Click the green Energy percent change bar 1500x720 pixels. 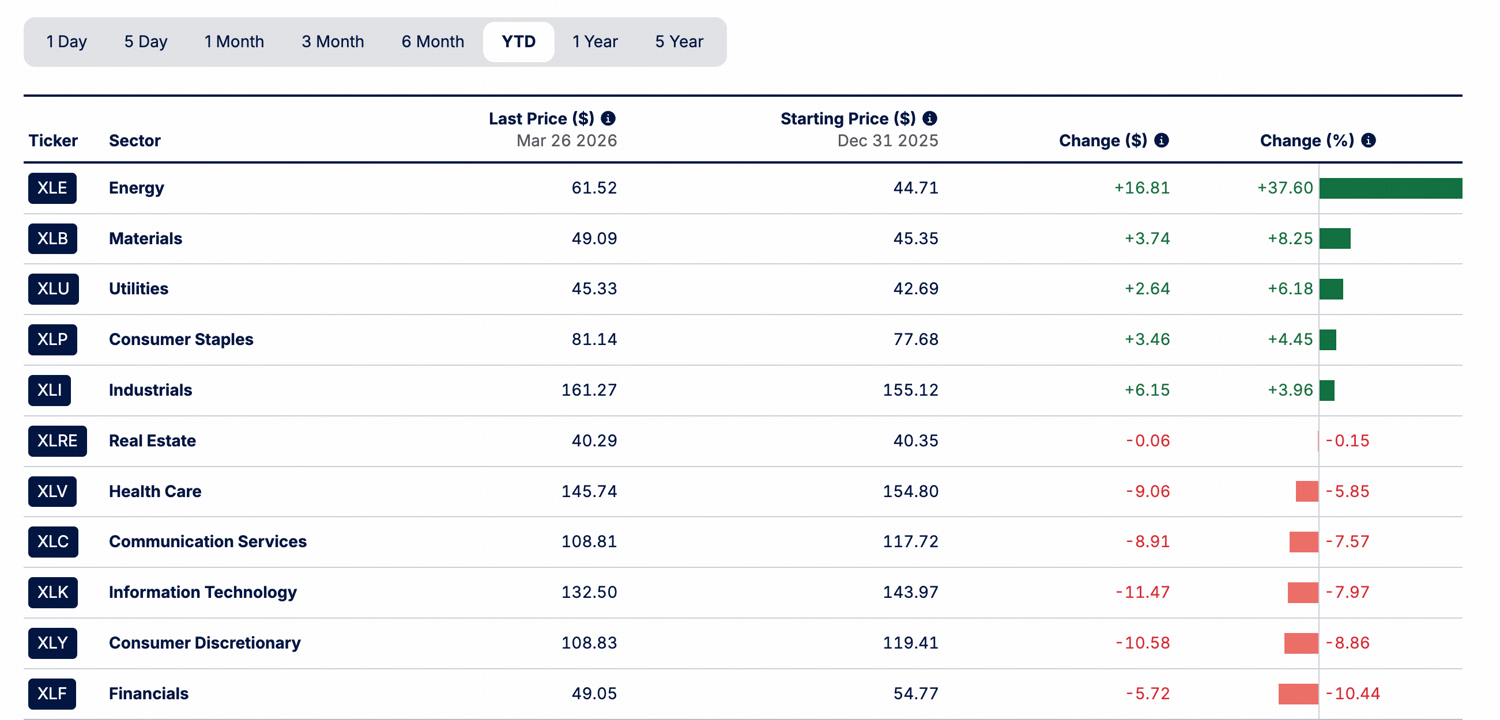[x=1390, y=188]
